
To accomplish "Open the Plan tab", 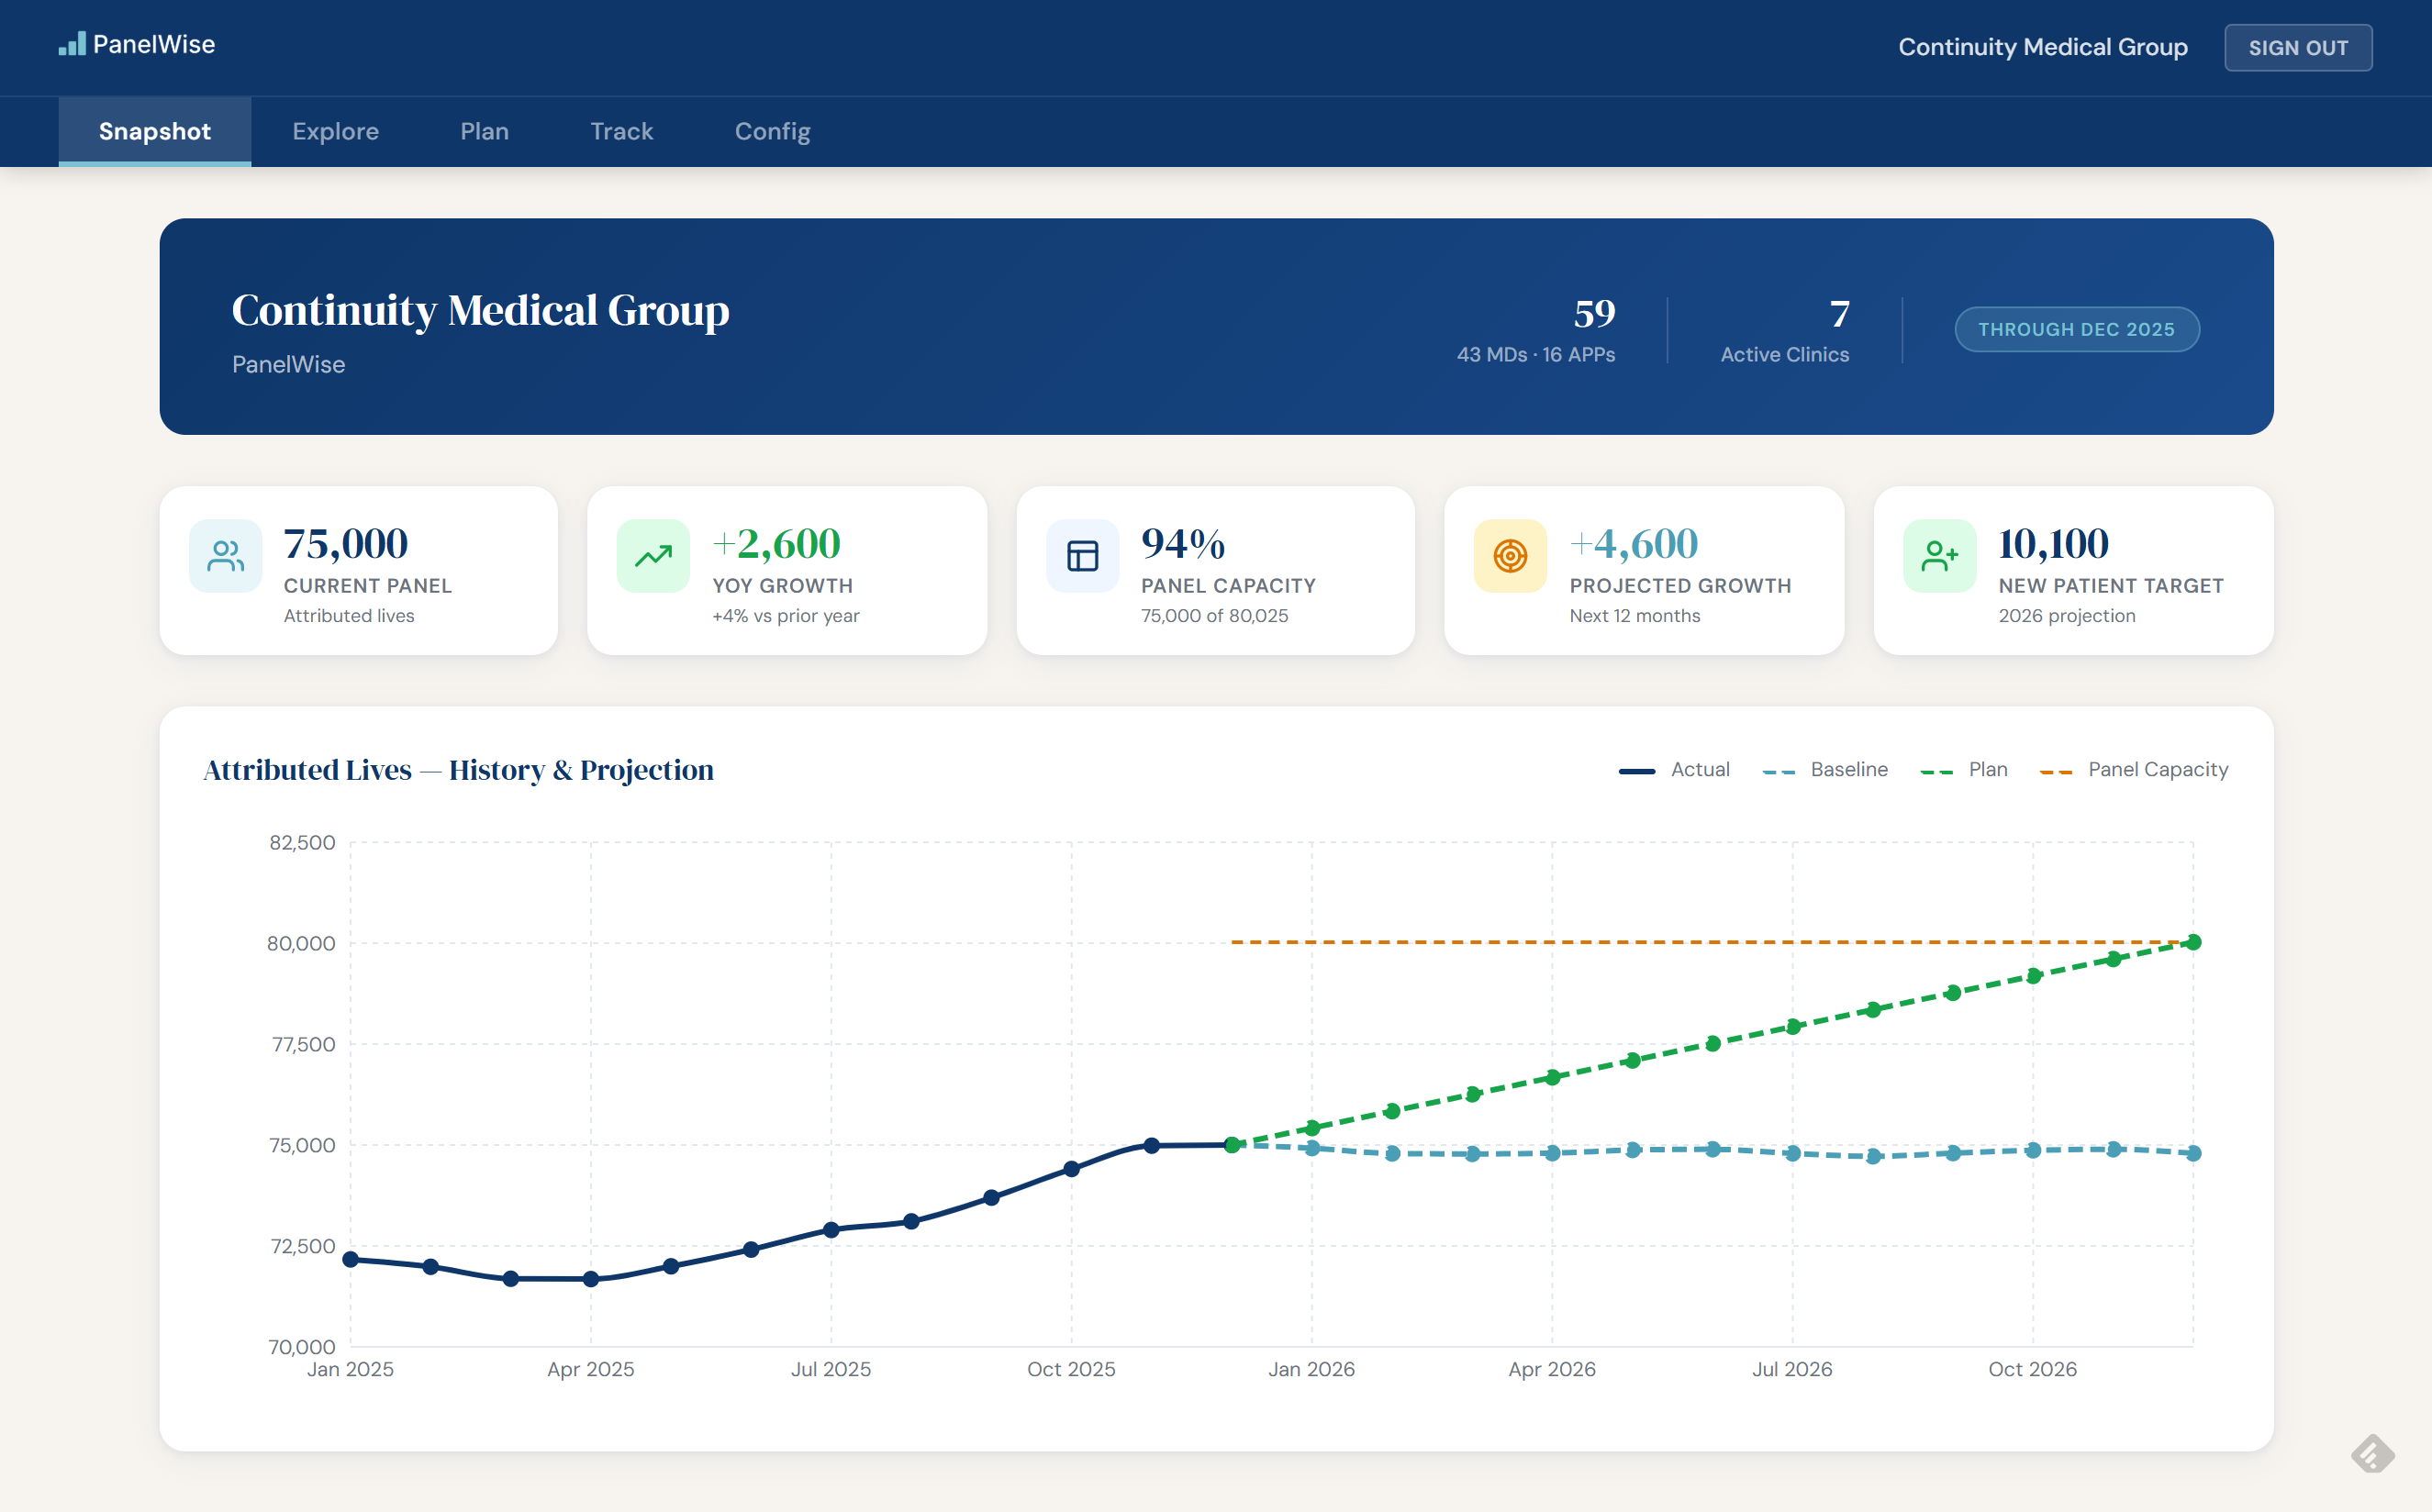I will coord(484,131).
